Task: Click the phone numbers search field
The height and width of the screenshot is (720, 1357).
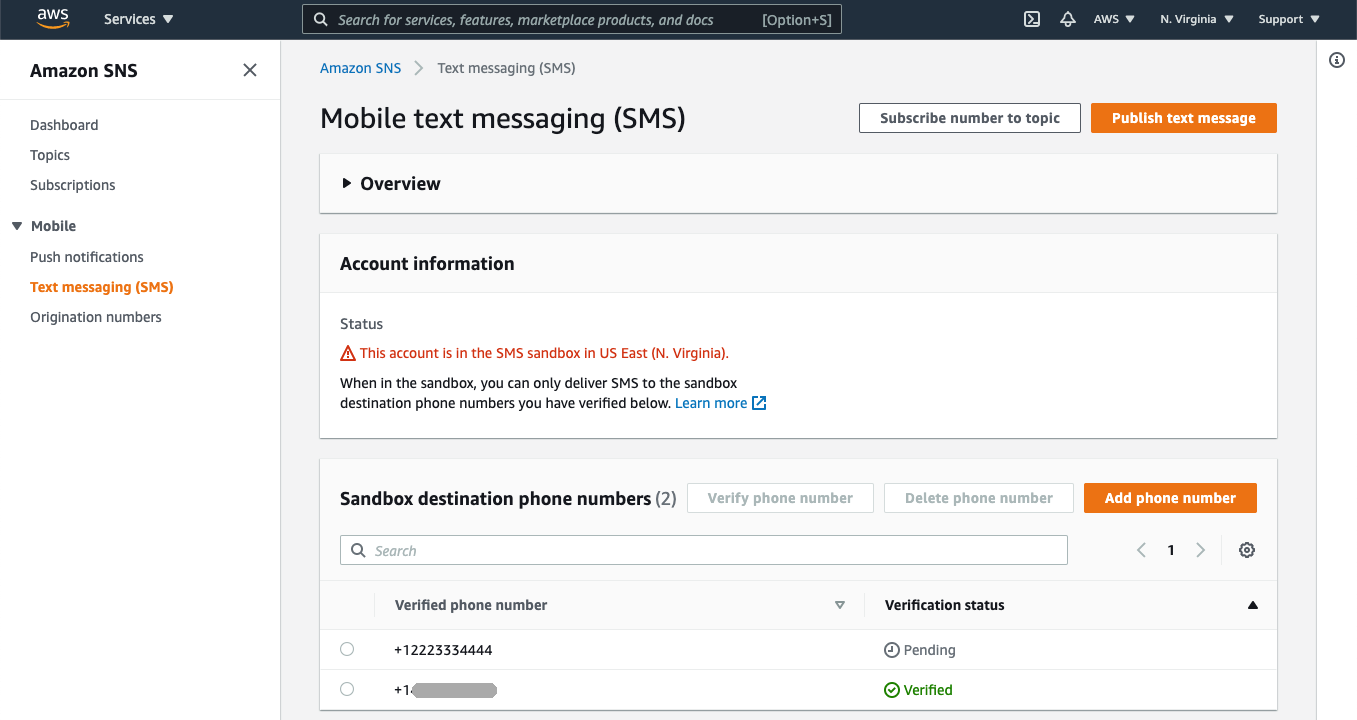Action: [704, 550]
